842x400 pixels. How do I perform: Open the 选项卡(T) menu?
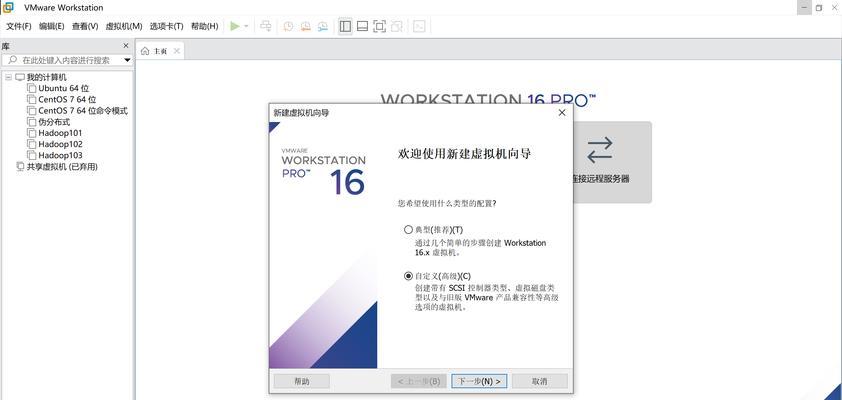(x=166, y=26)
